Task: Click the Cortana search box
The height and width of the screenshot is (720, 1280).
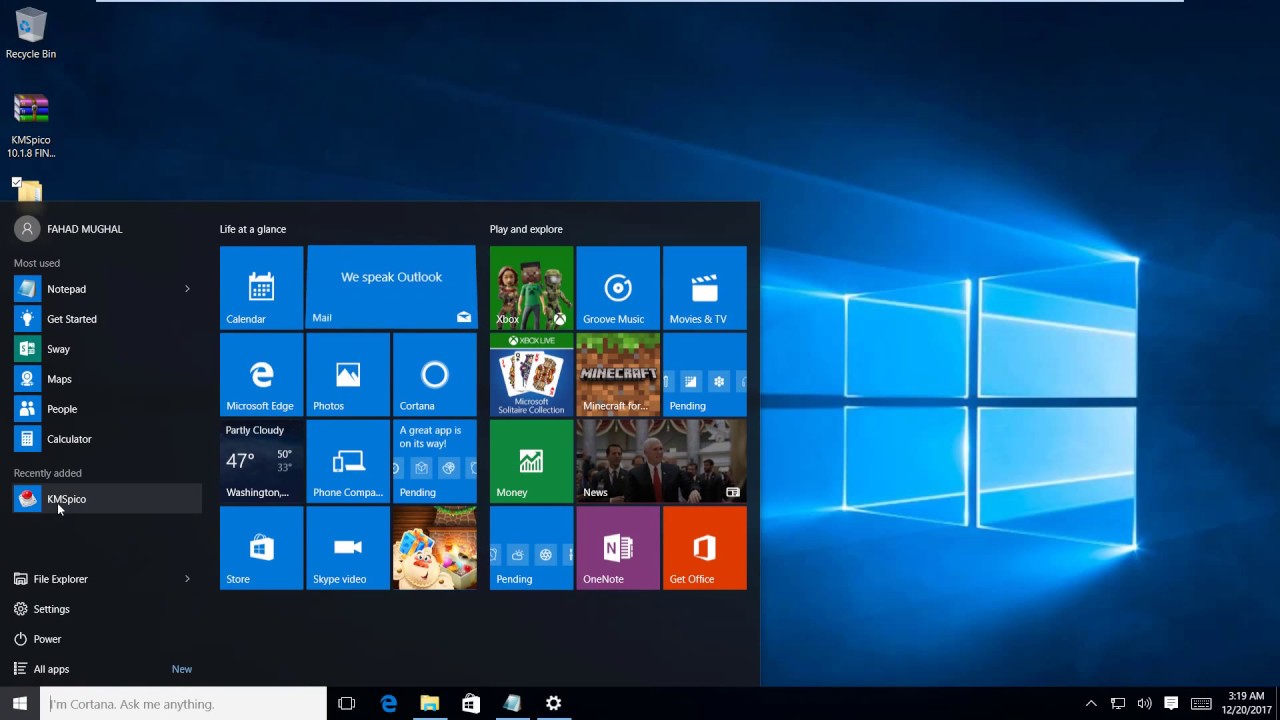Action: tap(184, 704)
